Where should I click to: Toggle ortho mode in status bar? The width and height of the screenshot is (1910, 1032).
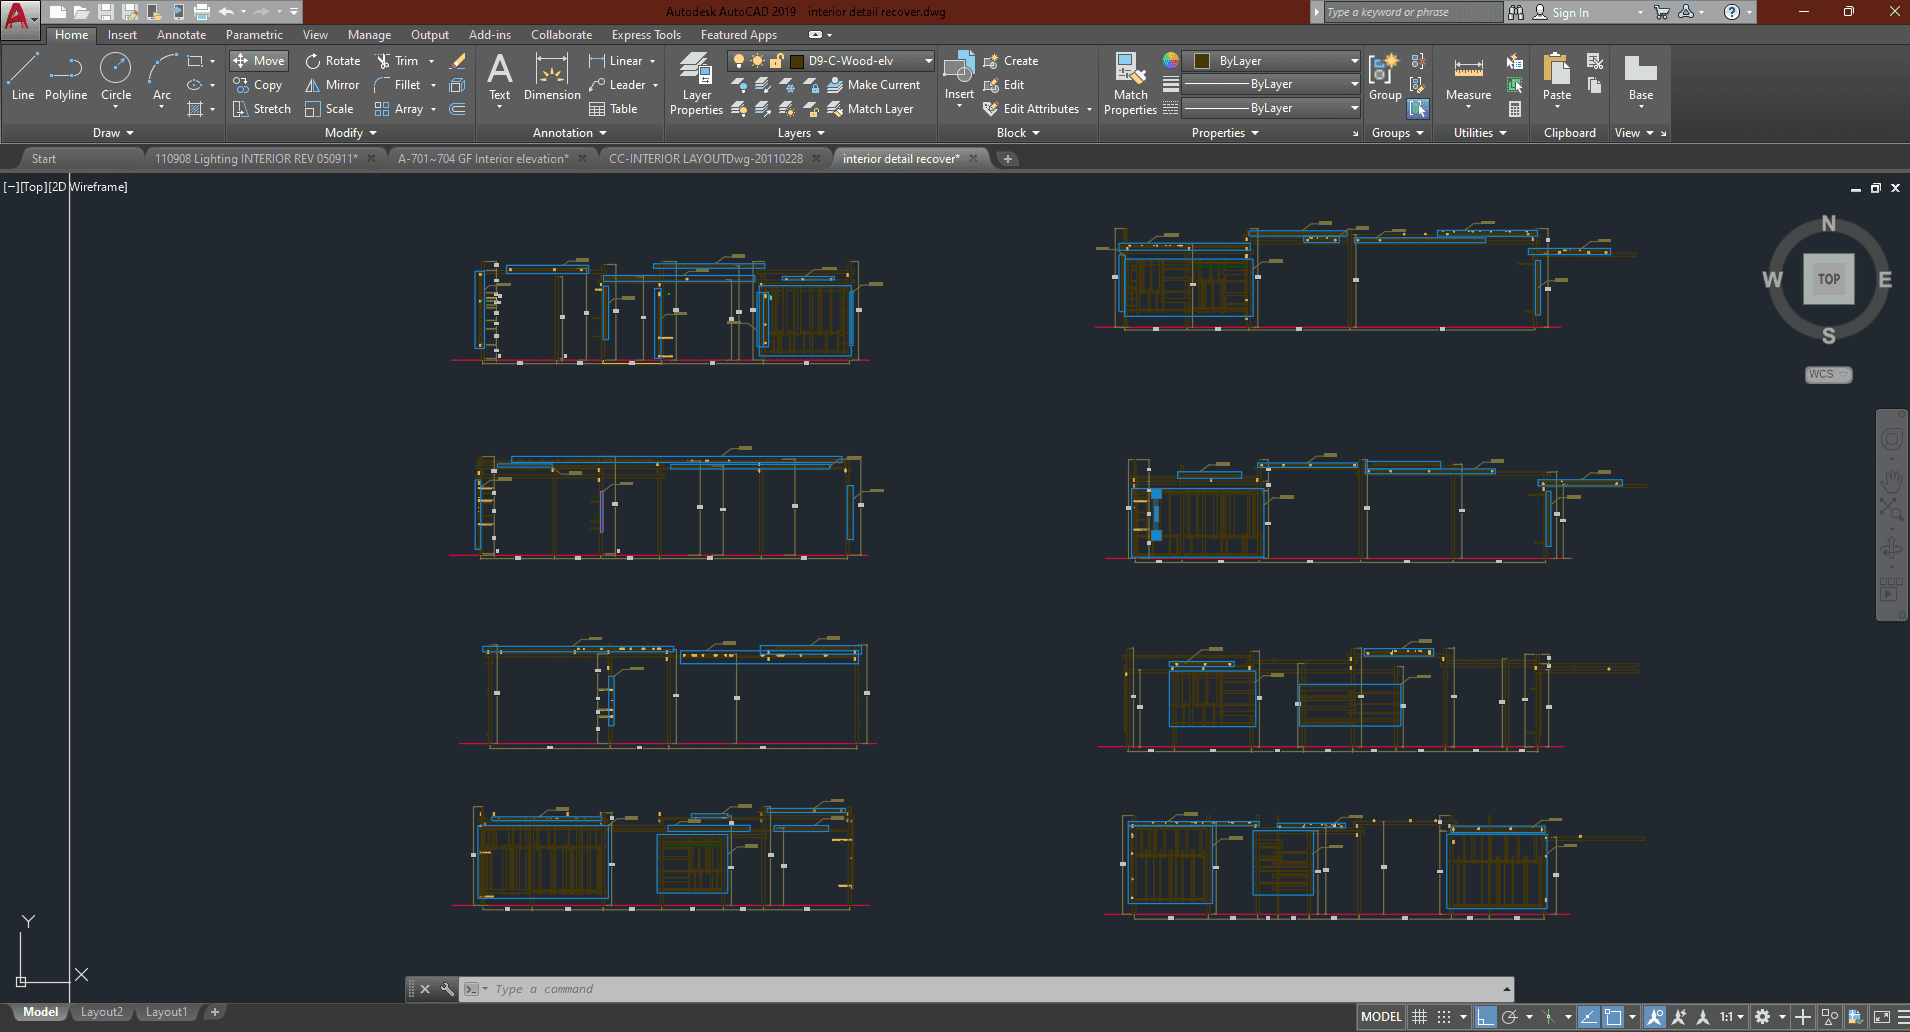[1486, 1017]
